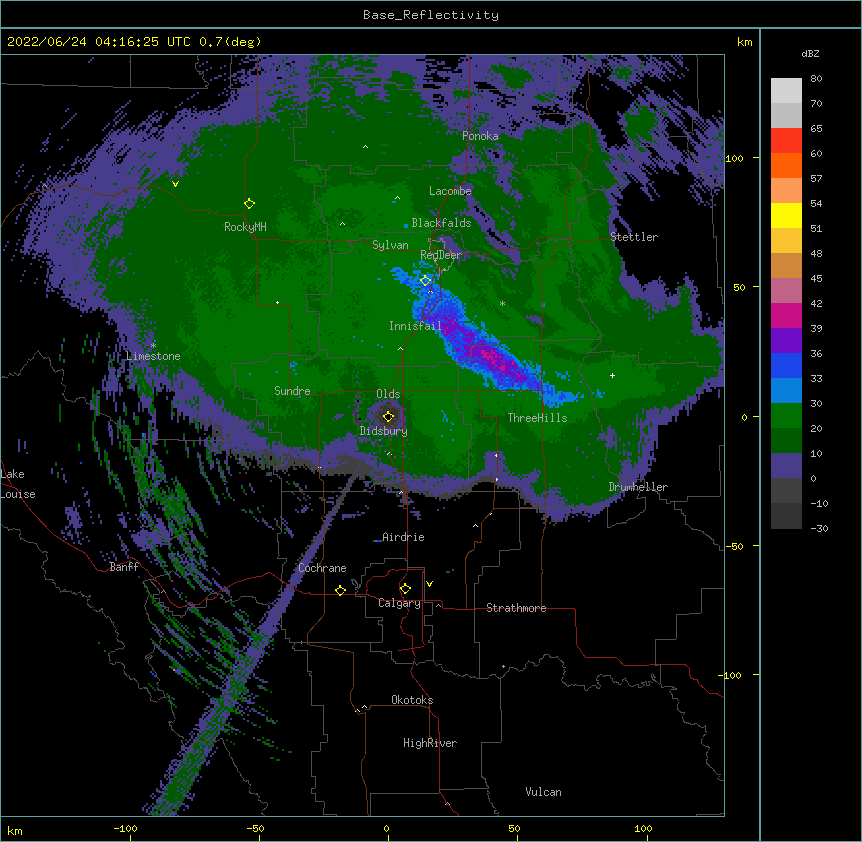Select the bright yellow 51-54 dBZ swatch
Screen dimensions: 862x842
click(x=786, y=215)
